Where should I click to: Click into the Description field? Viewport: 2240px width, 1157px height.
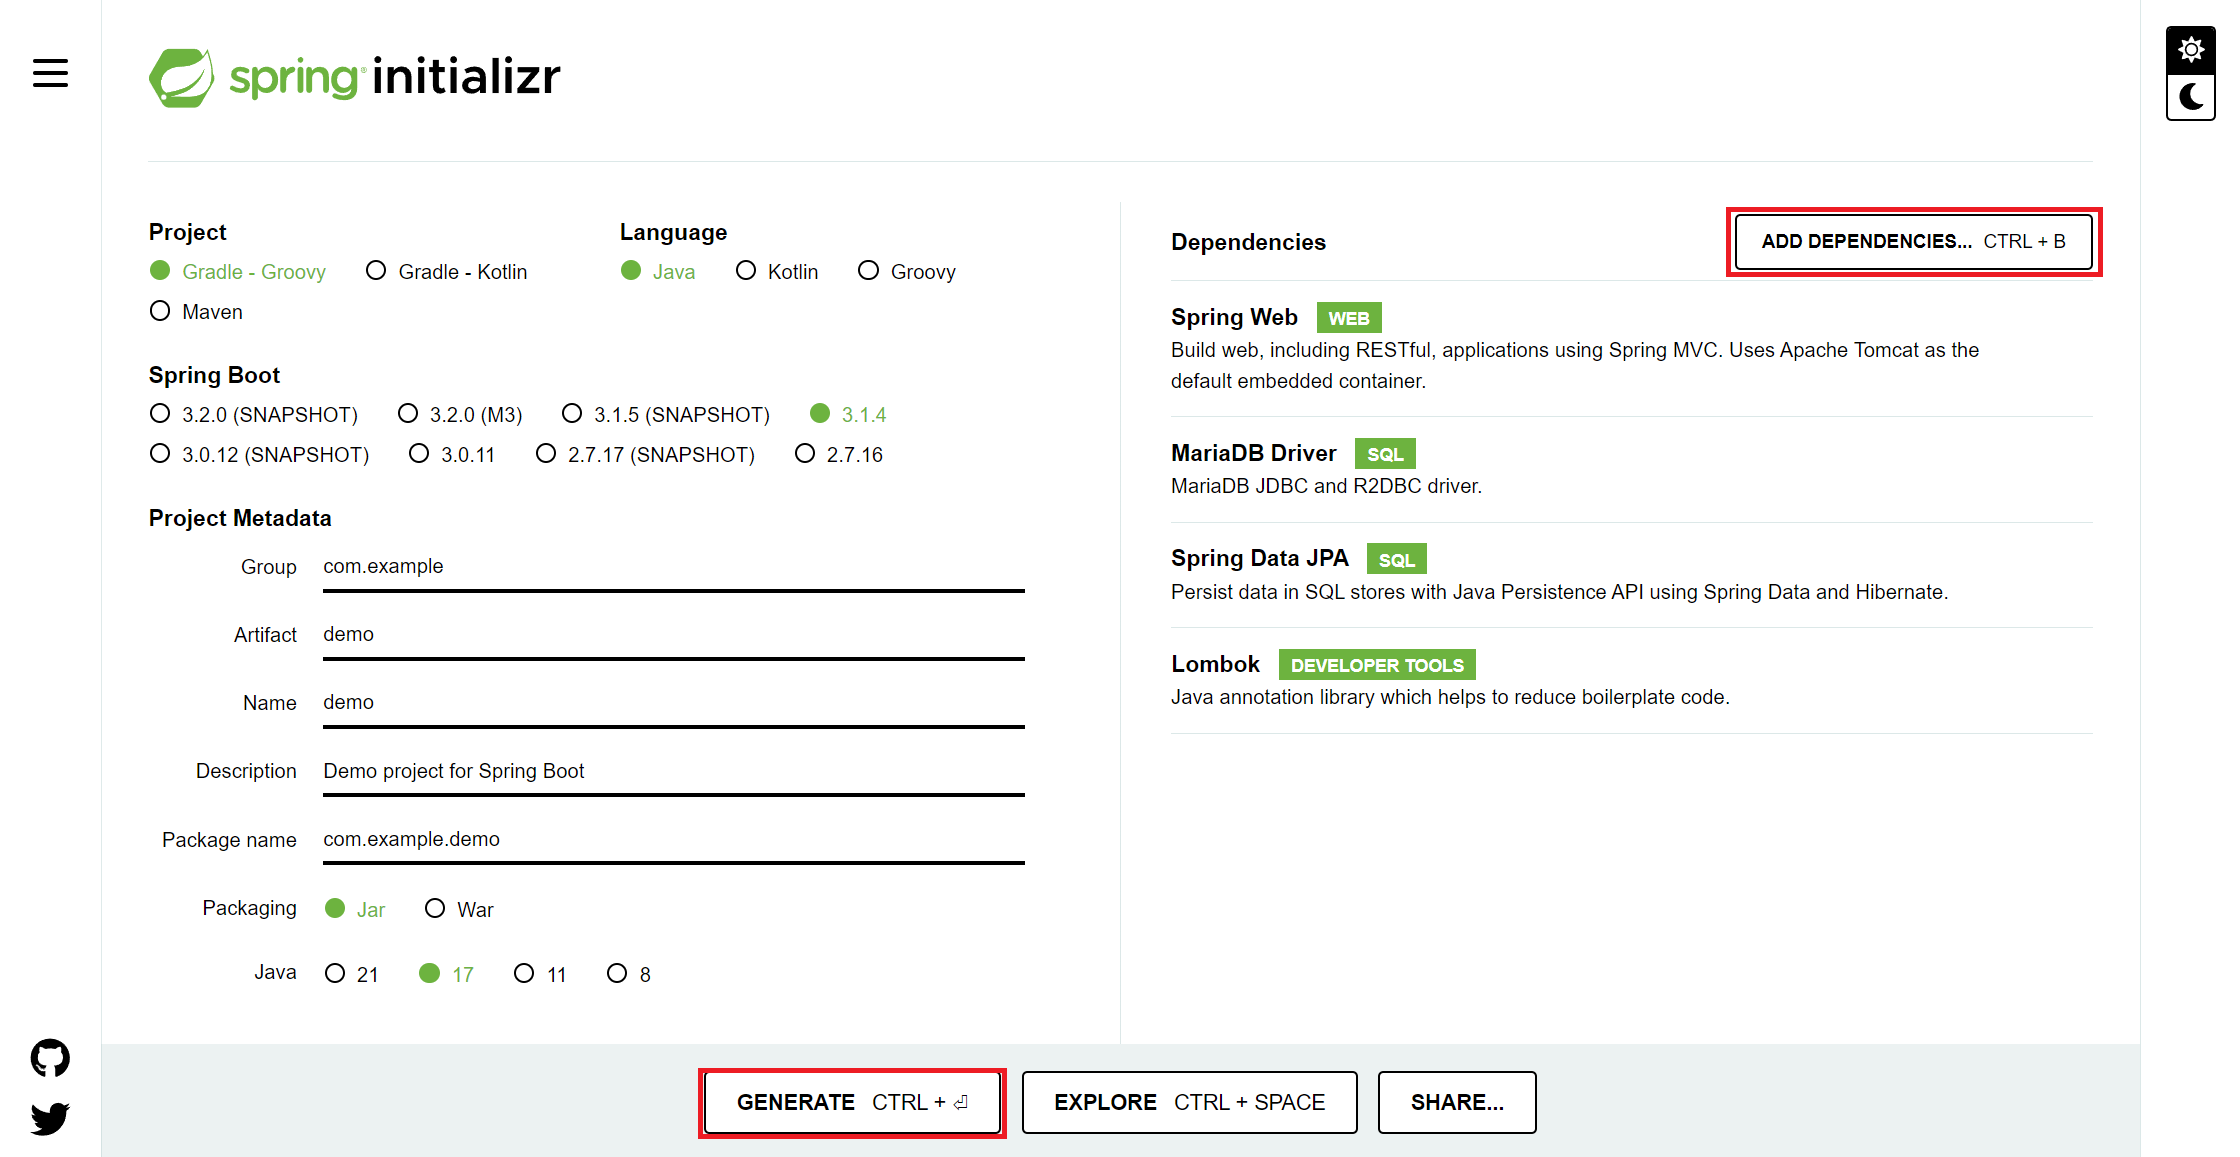click(x=672, y=770)
